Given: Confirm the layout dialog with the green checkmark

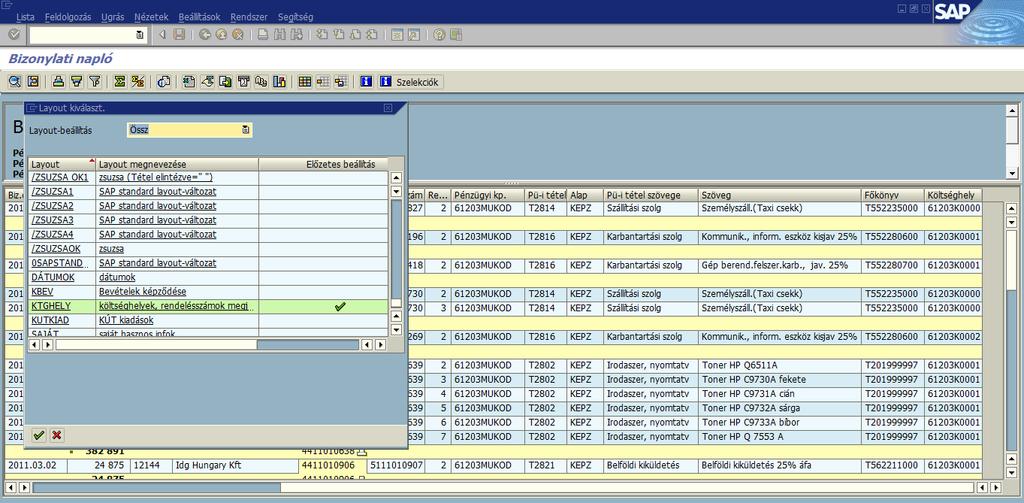Looking at the screenshot, I should click(39, 435).
